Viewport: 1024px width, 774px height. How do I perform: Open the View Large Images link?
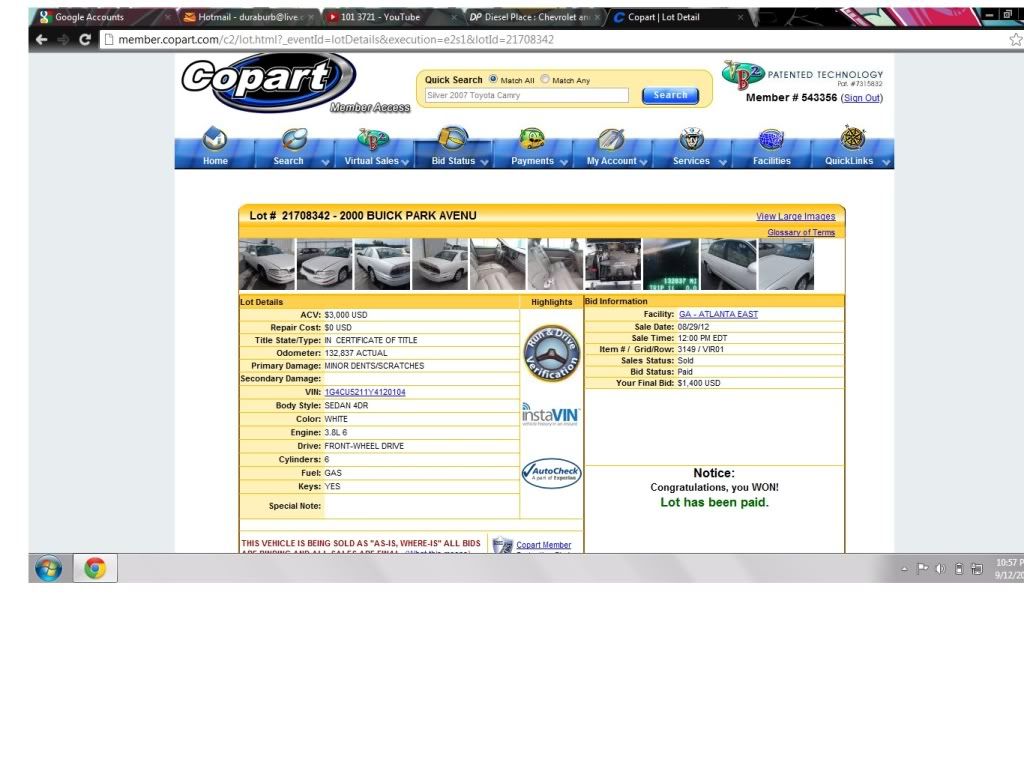coord(795,216)
